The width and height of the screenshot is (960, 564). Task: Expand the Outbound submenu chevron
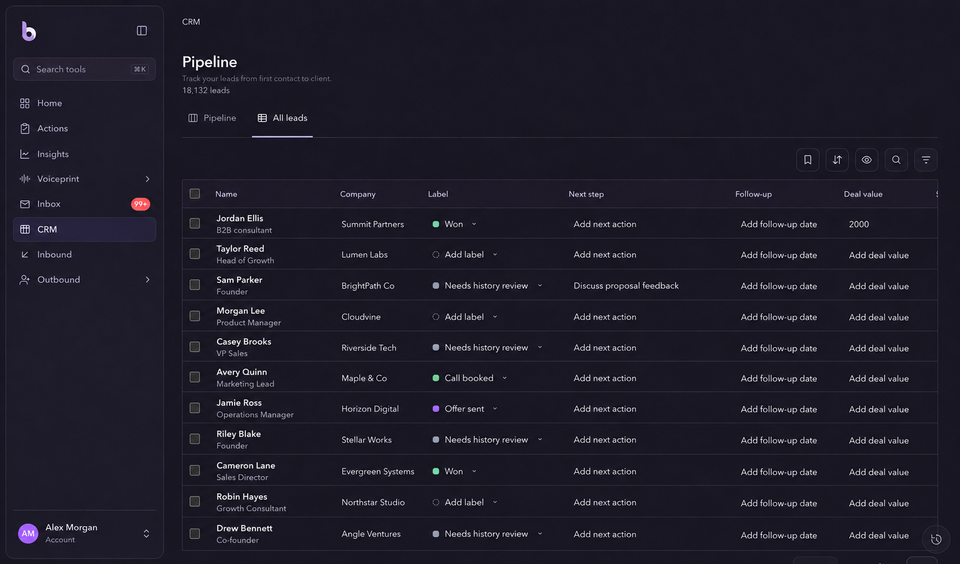point(148,279)
